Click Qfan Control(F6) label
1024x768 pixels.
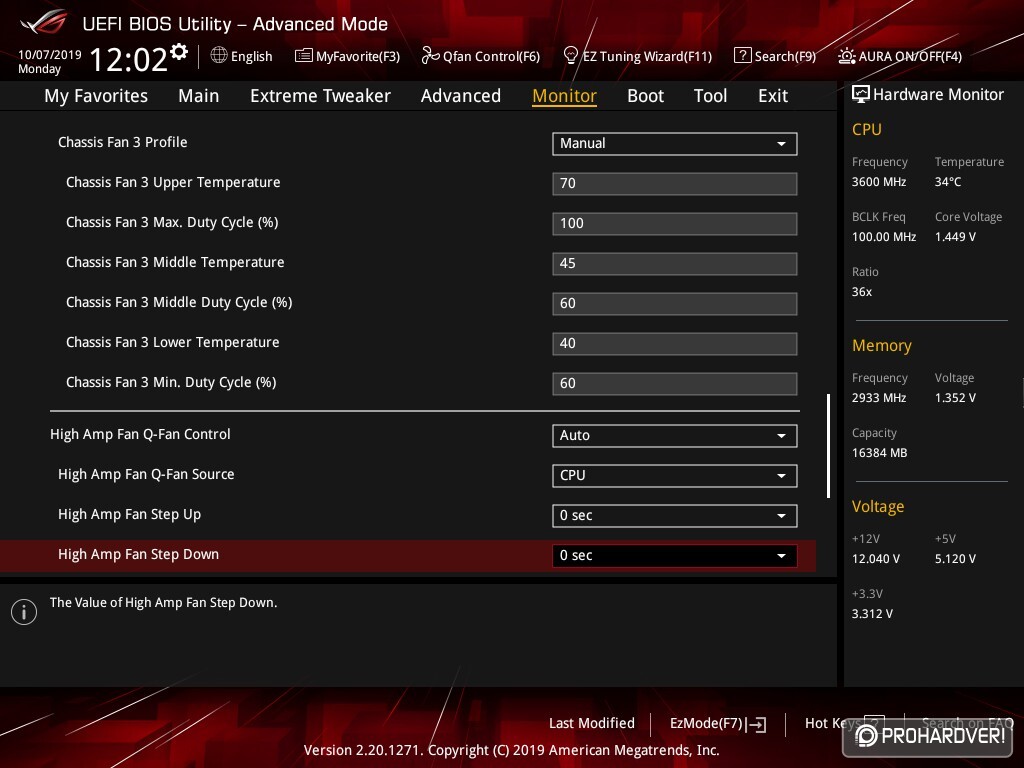pos(491,57)
